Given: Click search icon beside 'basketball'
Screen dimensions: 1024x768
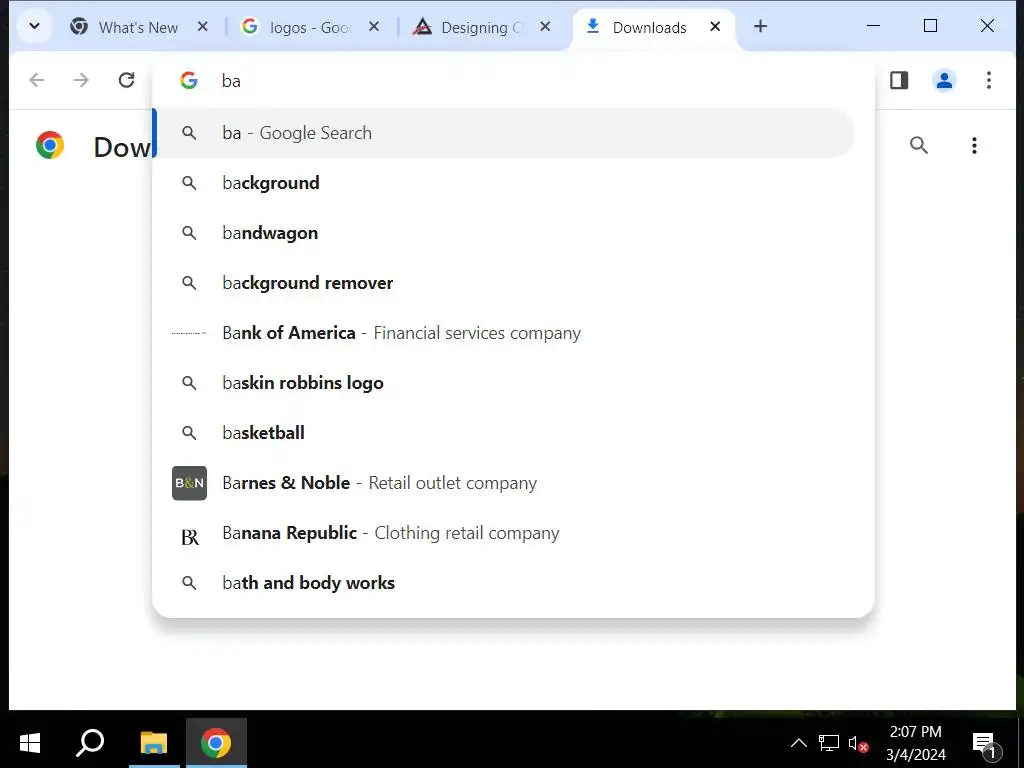Looking at the screenshot, I should point(189,433).
